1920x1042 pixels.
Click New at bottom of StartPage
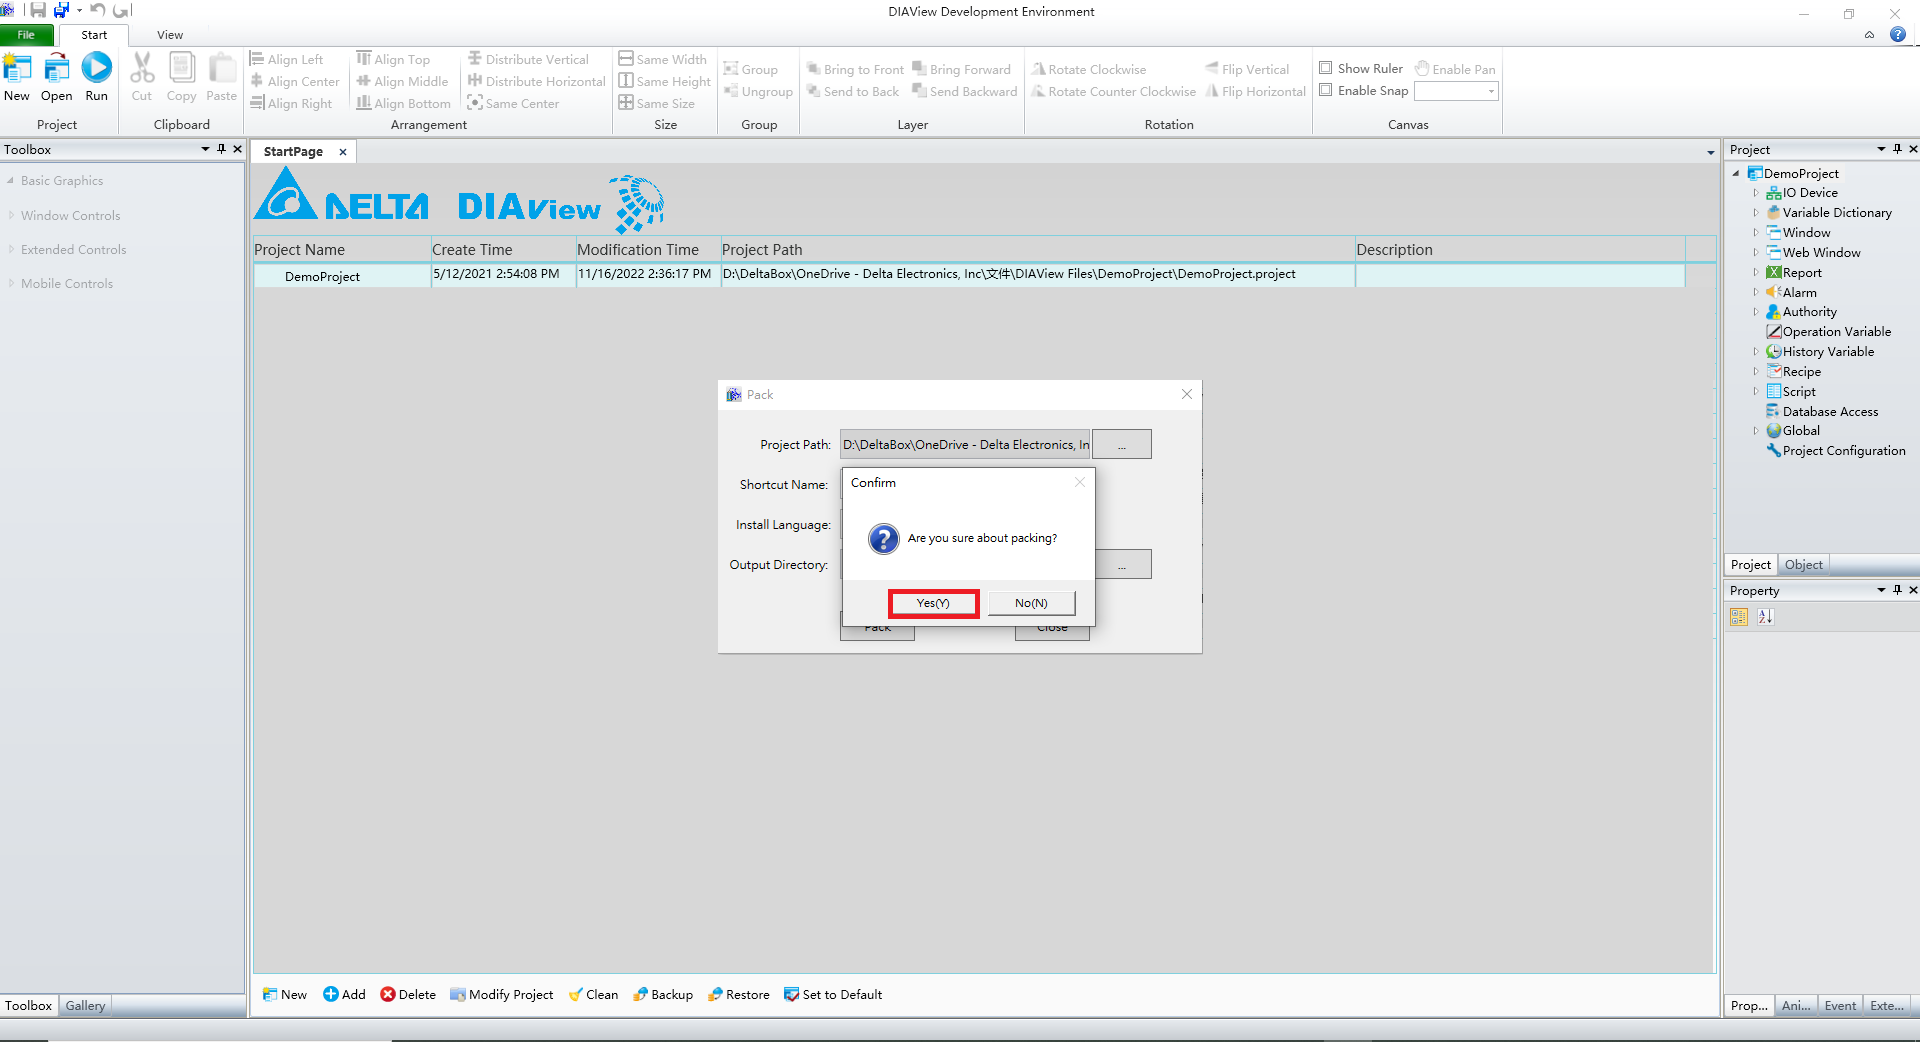pos(284,994)
